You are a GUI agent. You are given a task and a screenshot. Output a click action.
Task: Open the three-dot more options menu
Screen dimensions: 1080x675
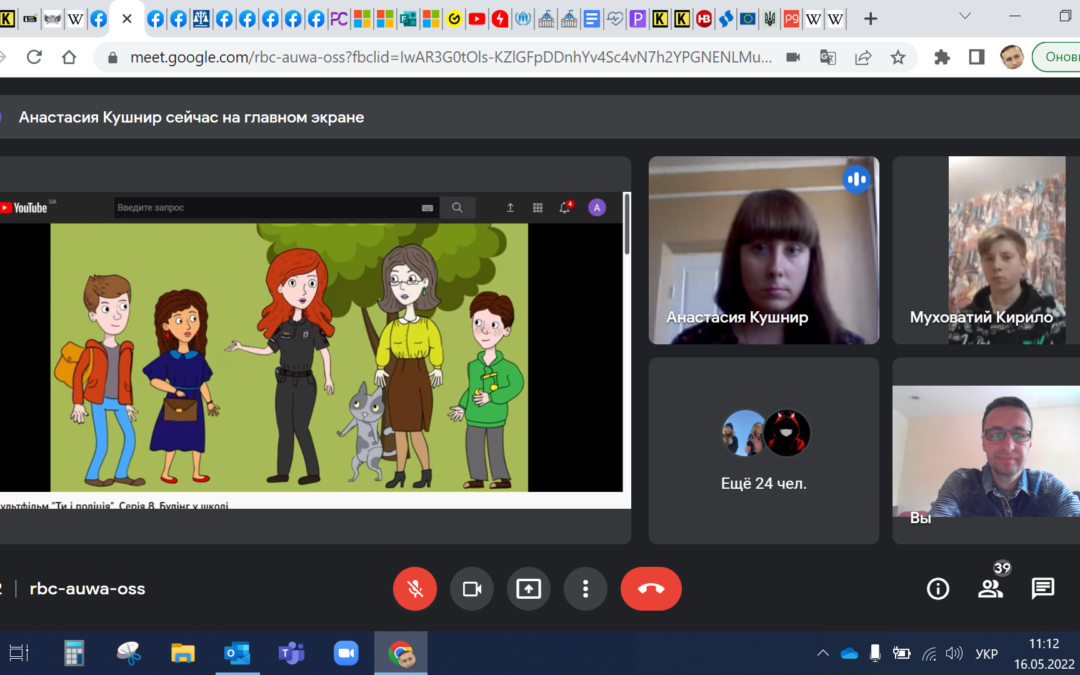pos(585,589)
